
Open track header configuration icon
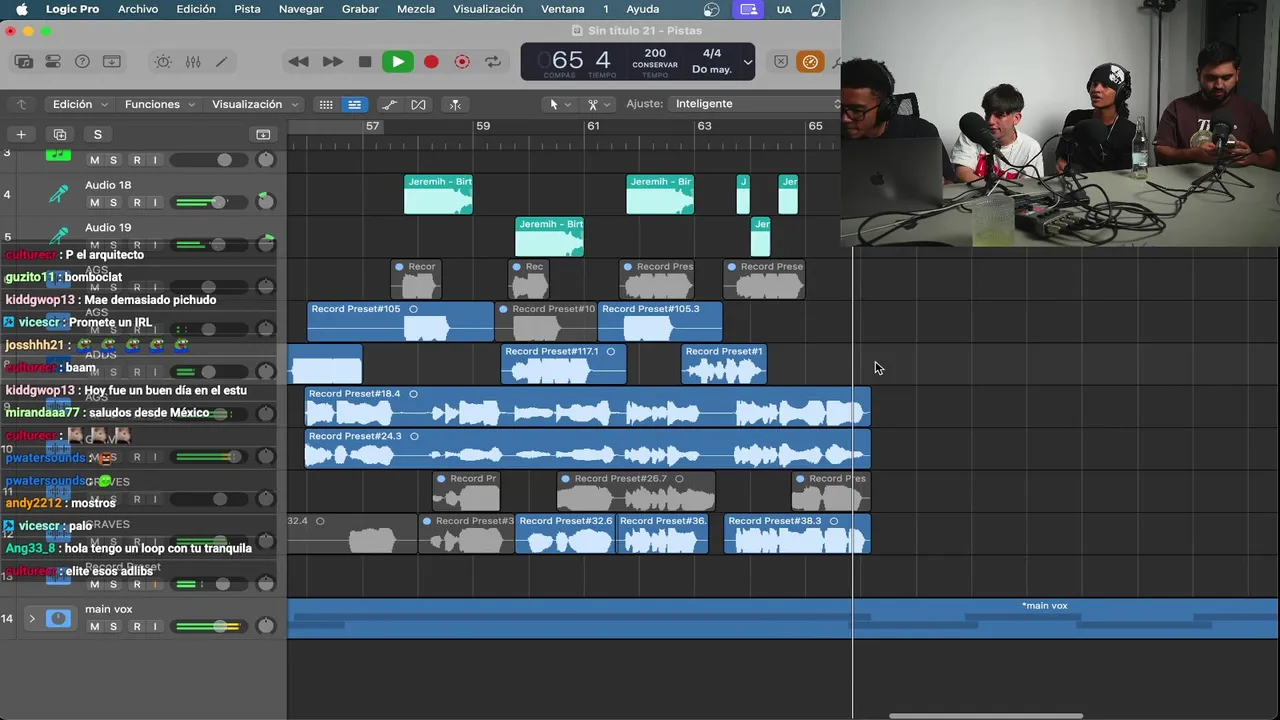(263, 134)
